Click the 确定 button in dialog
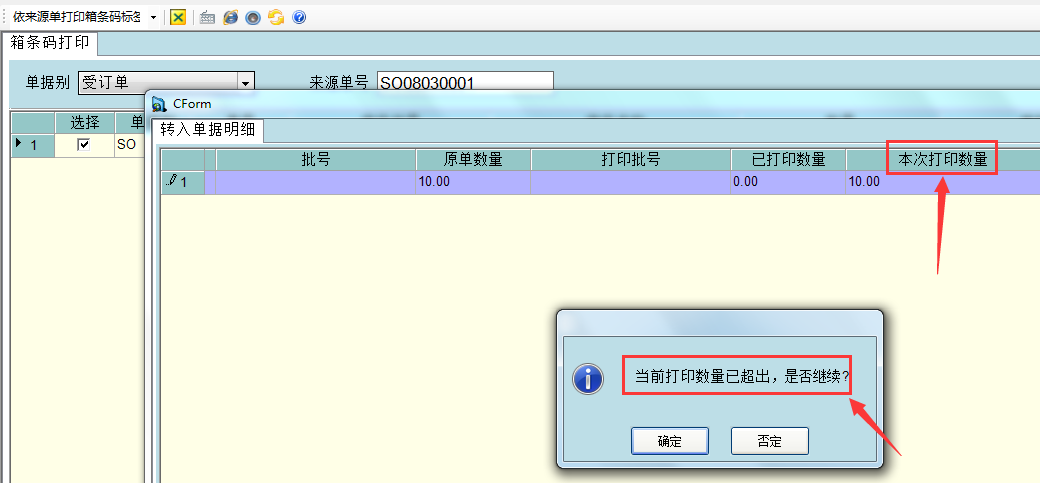Viewport: 1040px width, 483px height. (x=670, y=441)
